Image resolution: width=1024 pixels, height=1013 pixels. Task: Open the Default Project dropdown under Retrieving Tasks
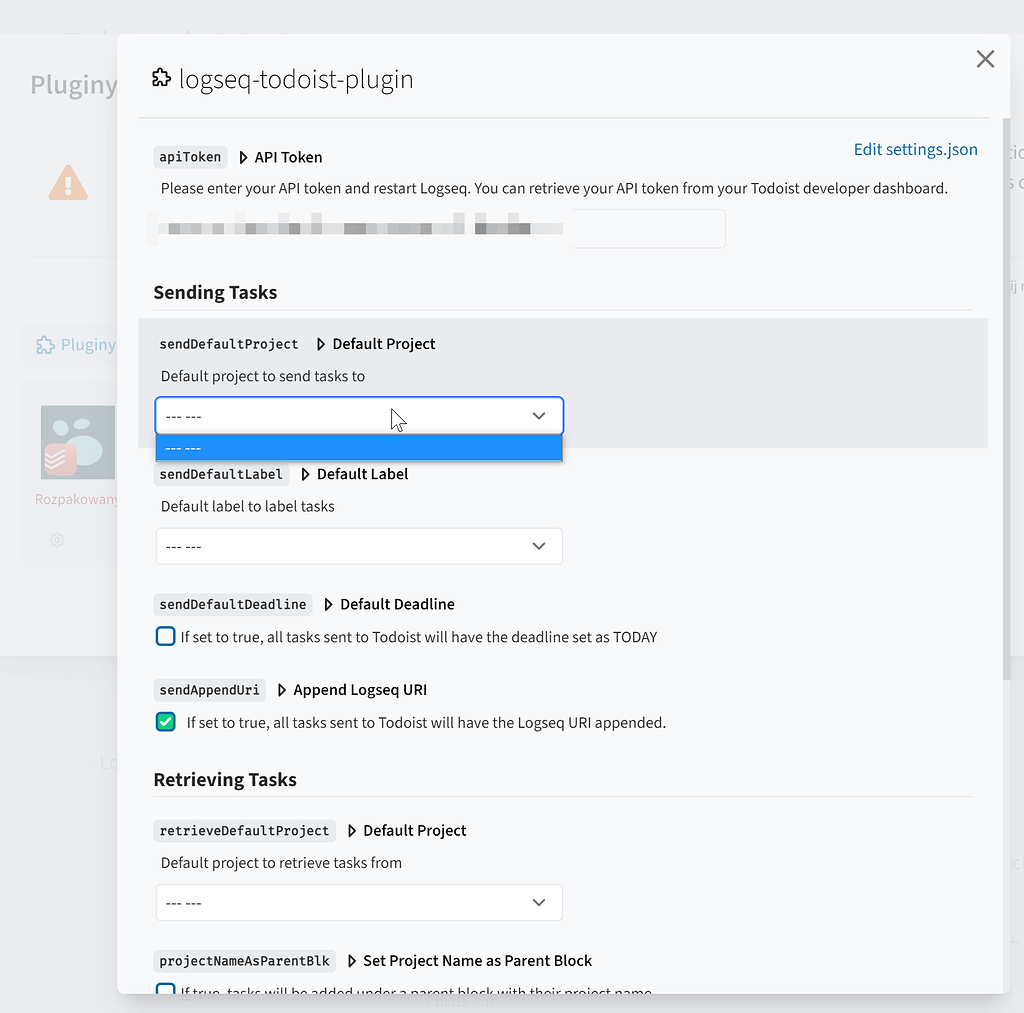tap(359, 902)
